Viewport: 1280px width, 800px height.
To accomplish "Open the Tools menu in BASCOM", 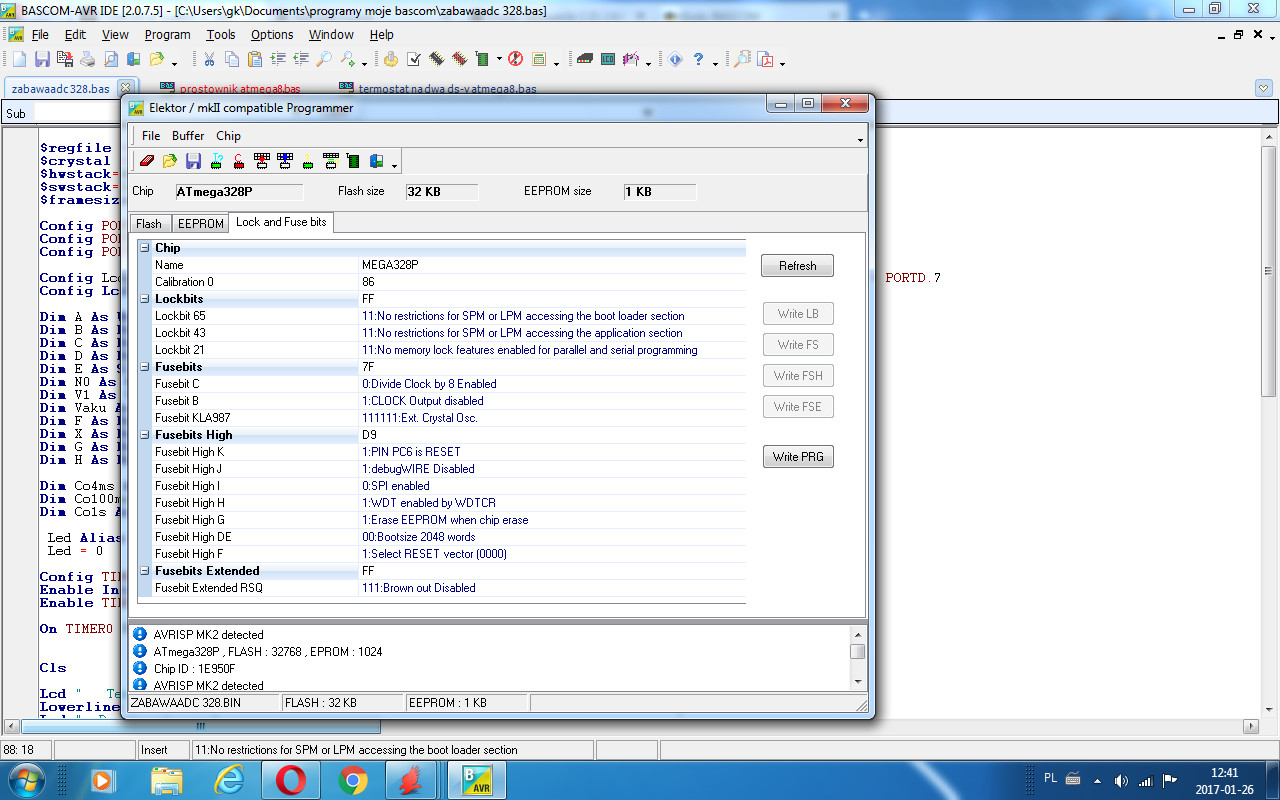I will coord(221,34).
